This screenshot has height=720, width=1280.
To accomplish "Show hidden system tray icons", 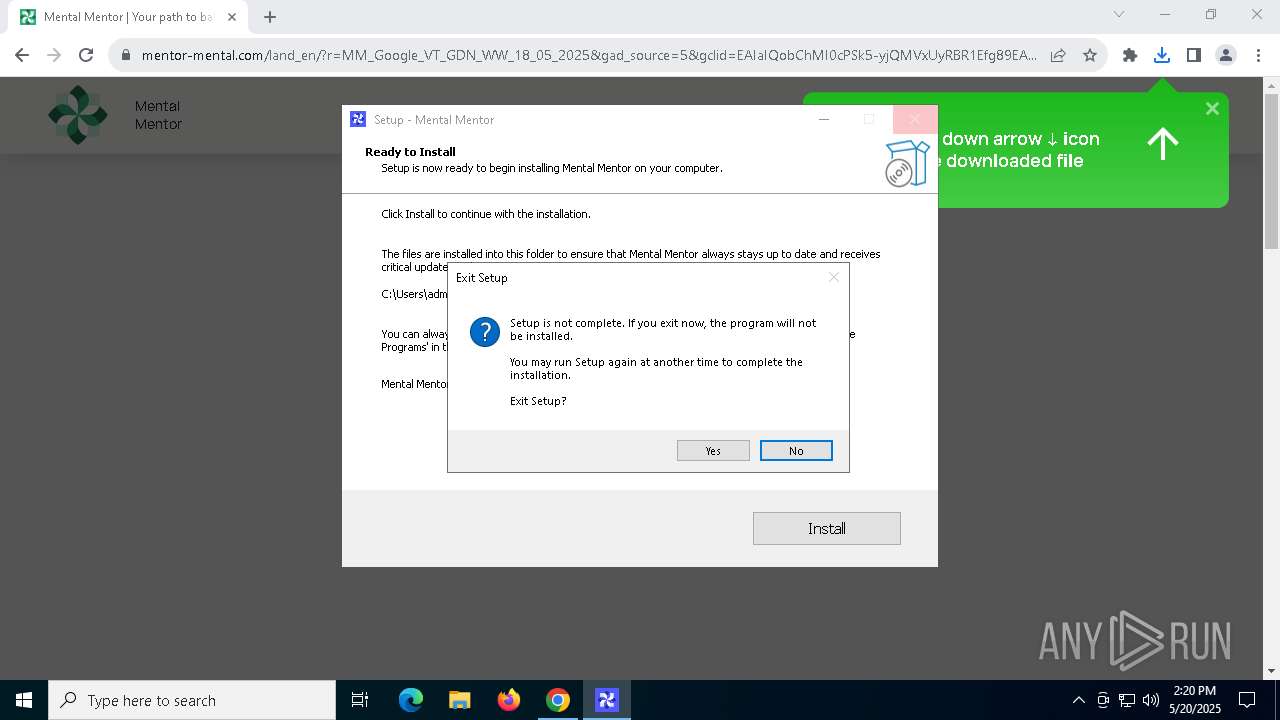I will click(1078, 700).
